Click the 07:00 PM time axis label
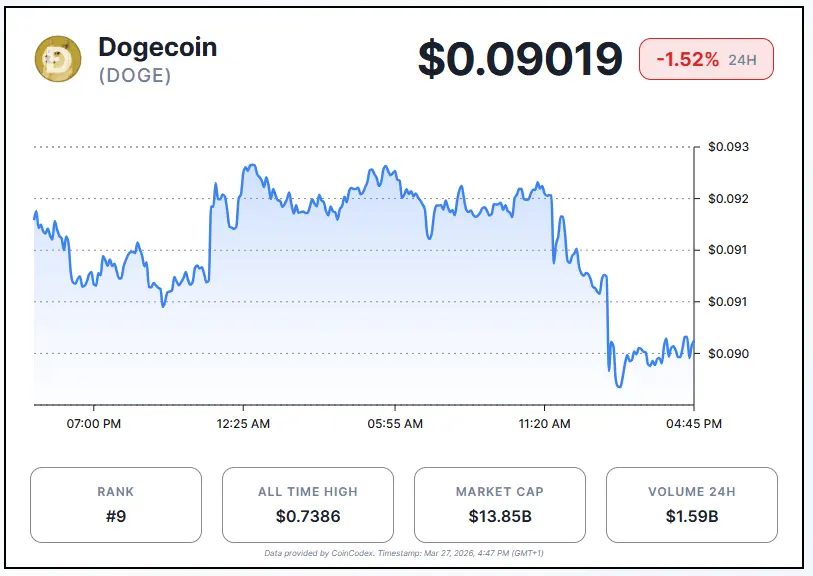Screen dimensions: 813x576 tap(93, 424)
